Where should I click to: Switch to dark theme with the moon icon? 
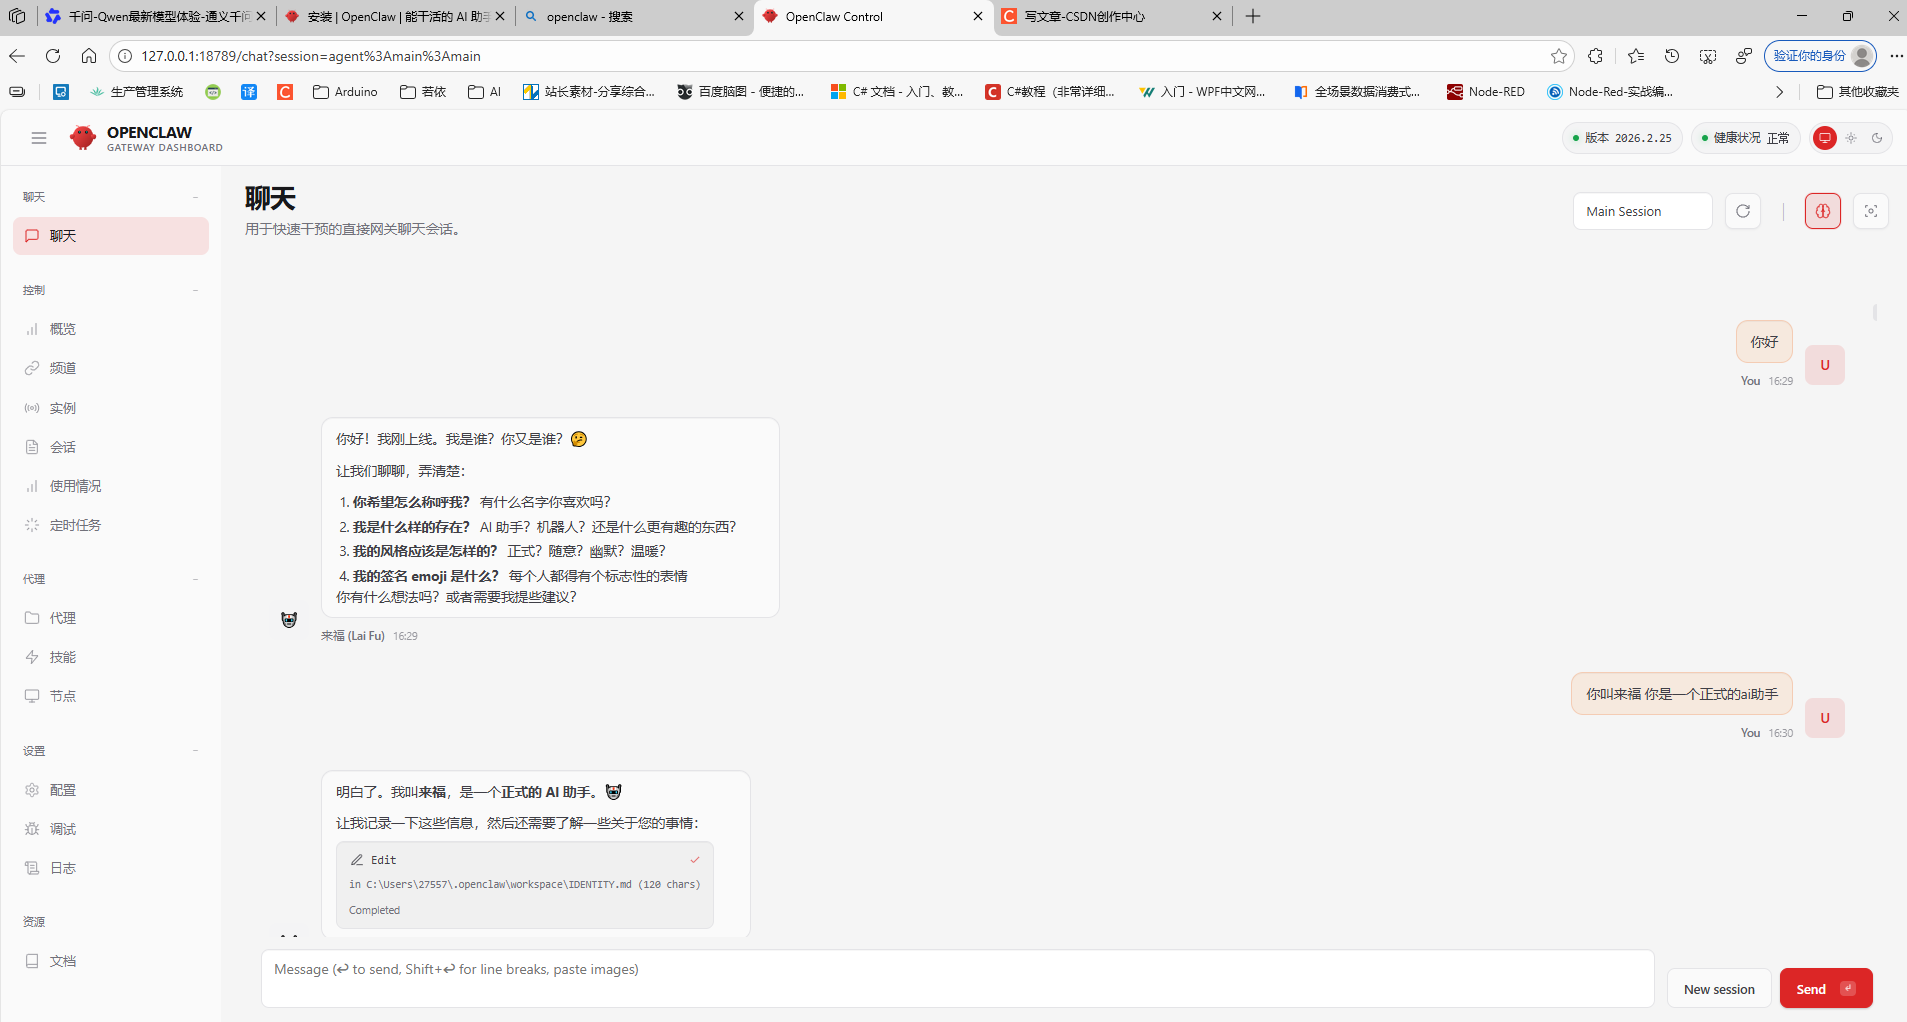[x=1877, y=138]
